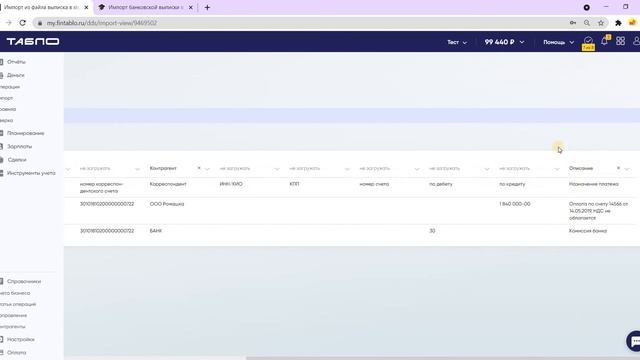
Task: Open the apps grid icon in header
Action: click(x=620, y=41)
